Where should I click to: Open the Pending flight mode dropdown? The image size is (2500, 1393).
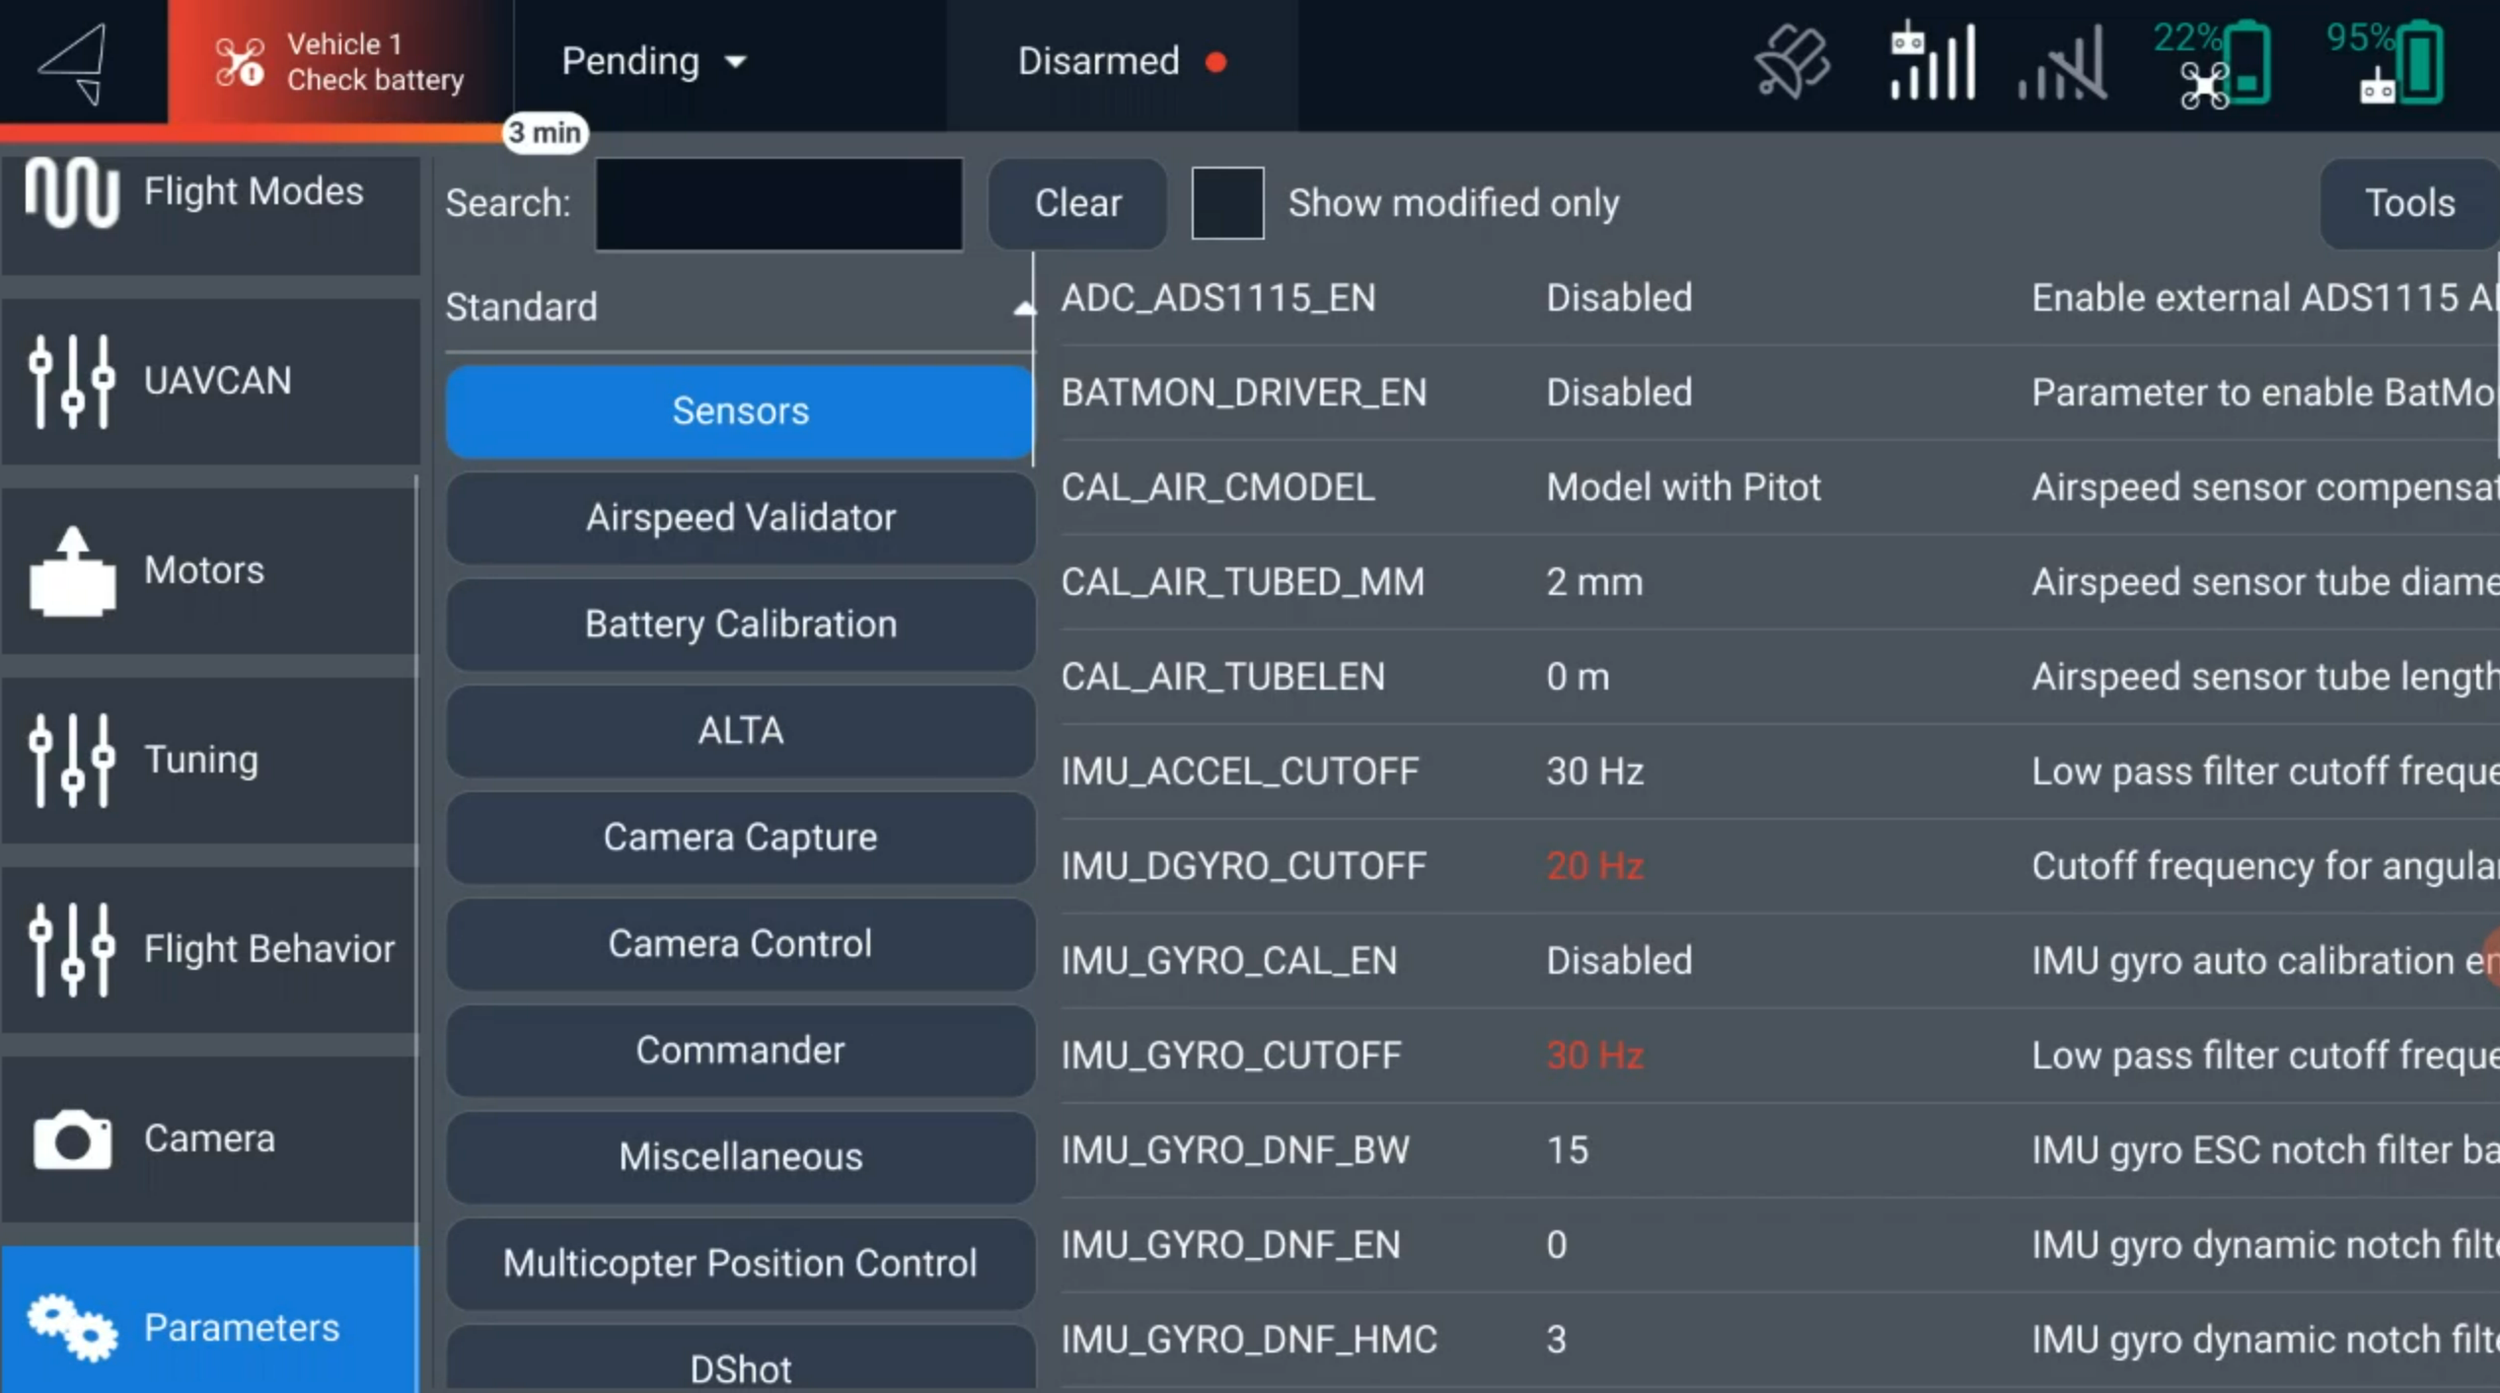(x=654, y=62)
